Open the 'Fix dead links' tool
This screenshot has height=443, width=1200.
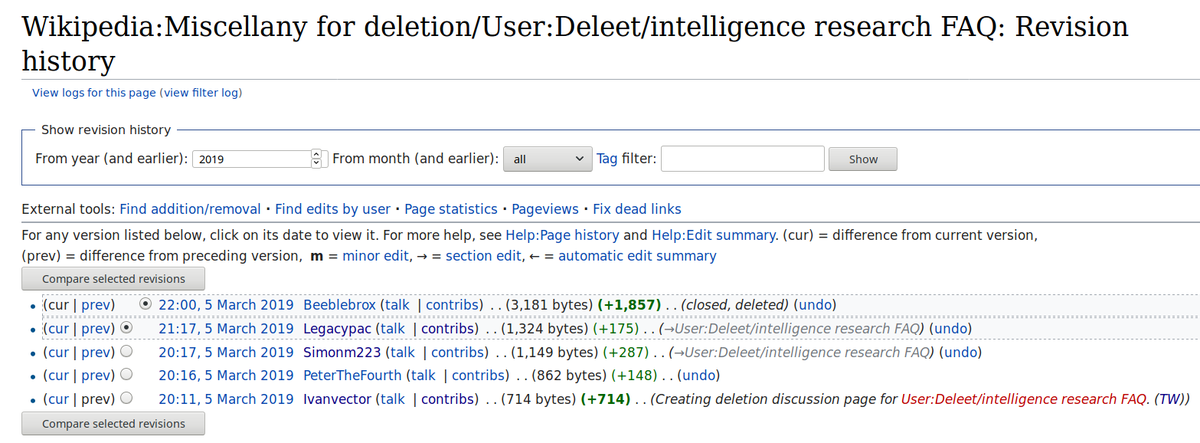click(637, 209)
